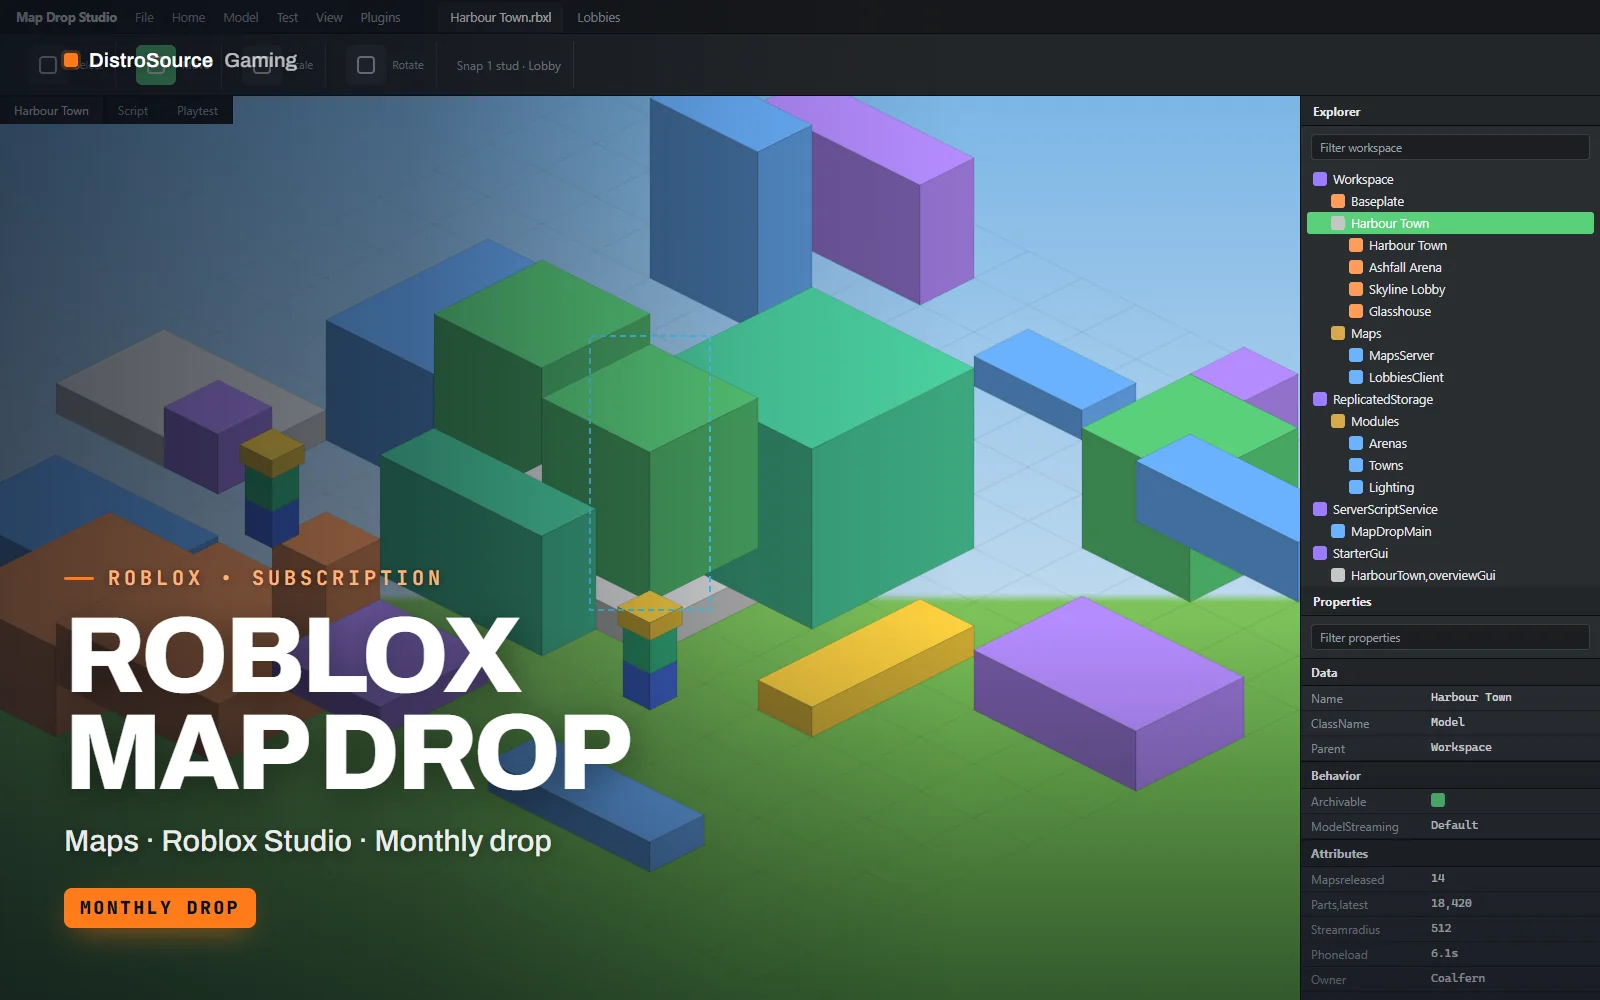Click the Parent value 'Workspace'
This screenshot has height=1000, width=1600.
(1461, 747)
